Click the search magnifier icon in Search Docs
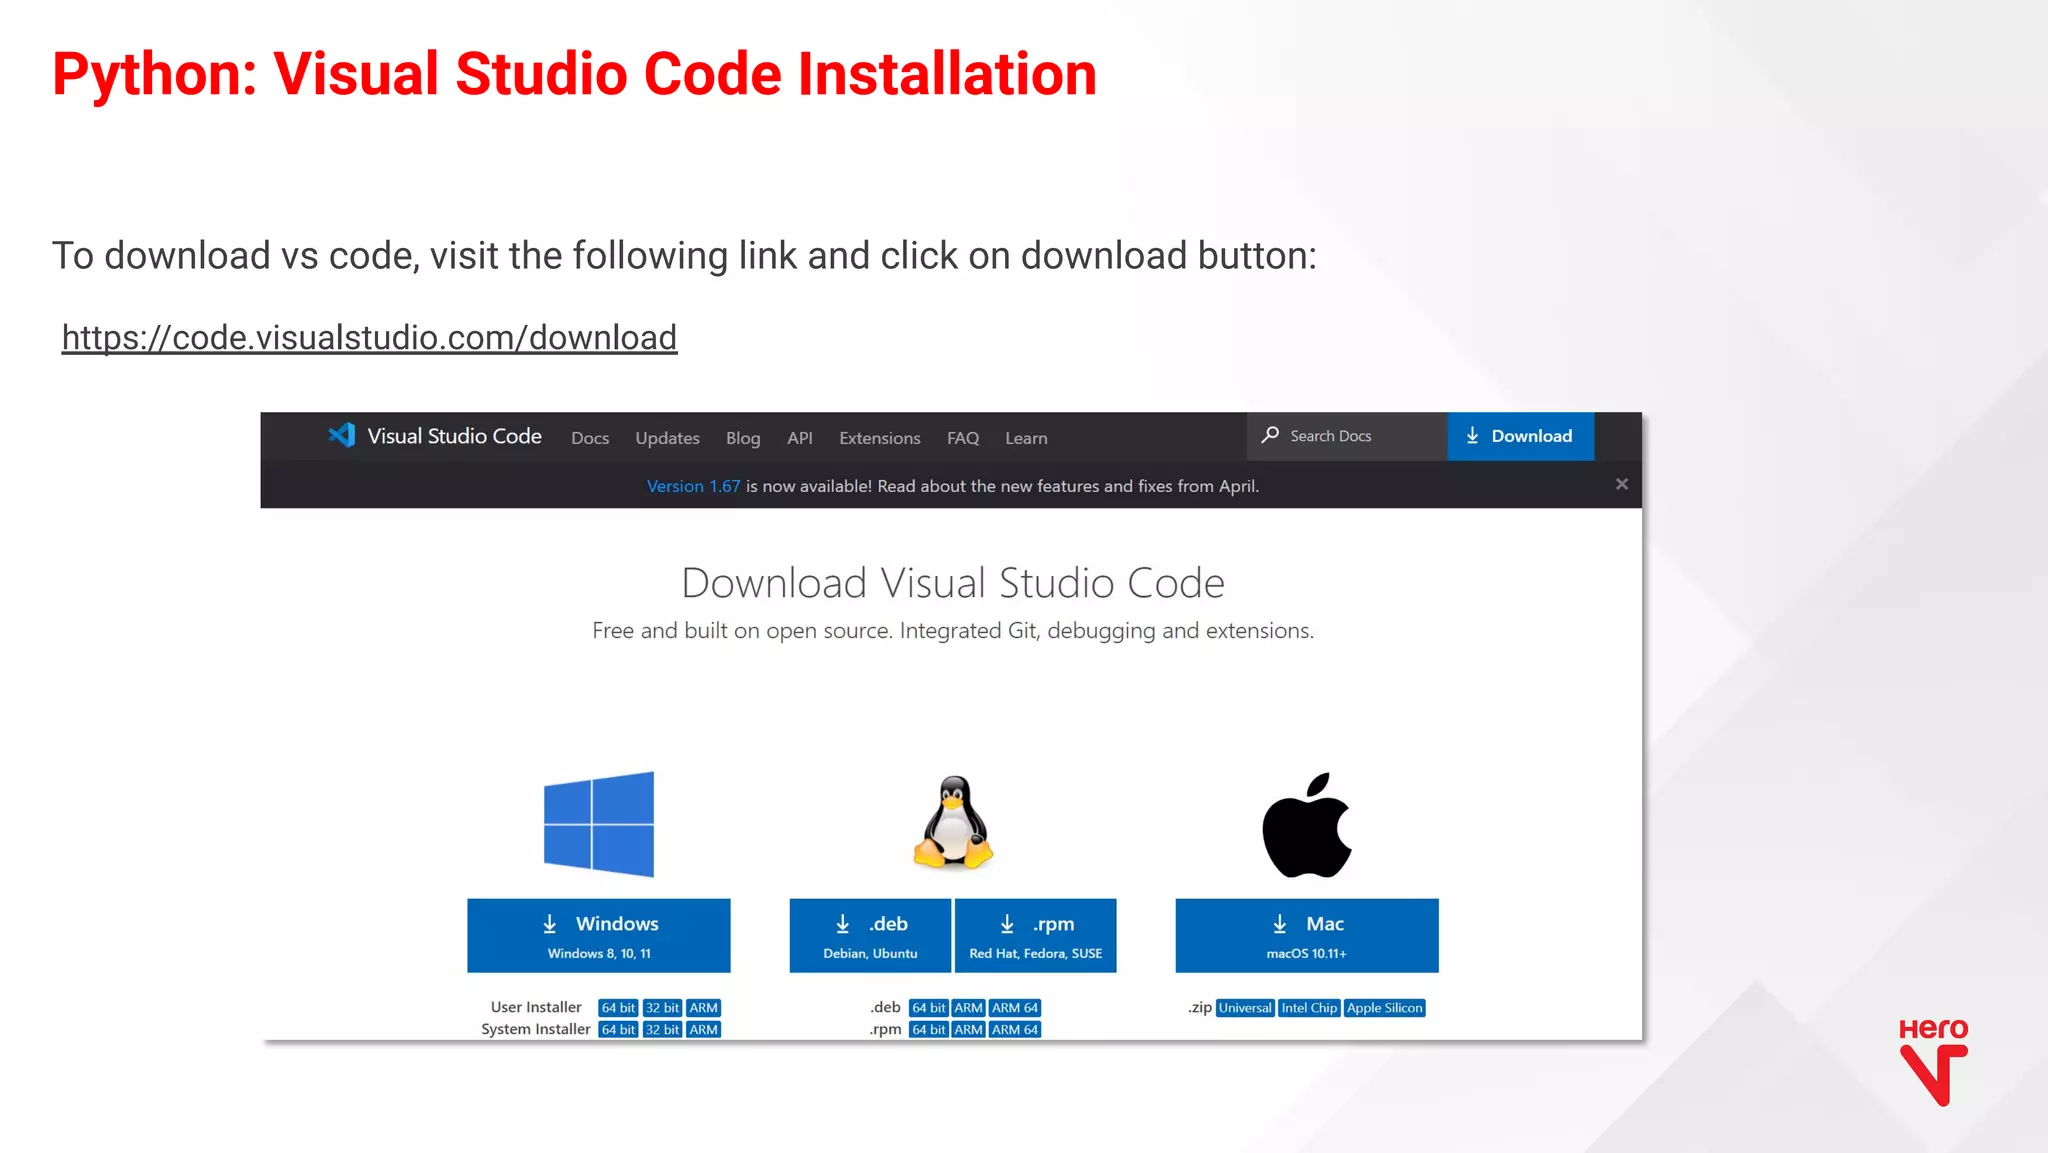 pyautogui.click(x=1270, y=435)
